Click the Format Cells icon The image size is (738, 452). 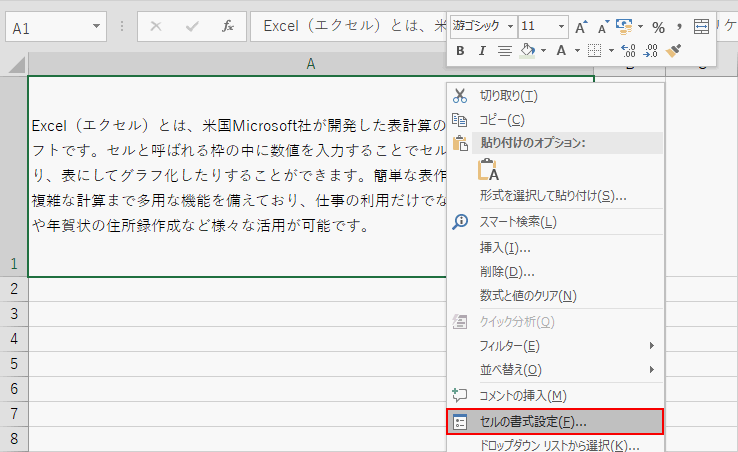click(459, 422)
